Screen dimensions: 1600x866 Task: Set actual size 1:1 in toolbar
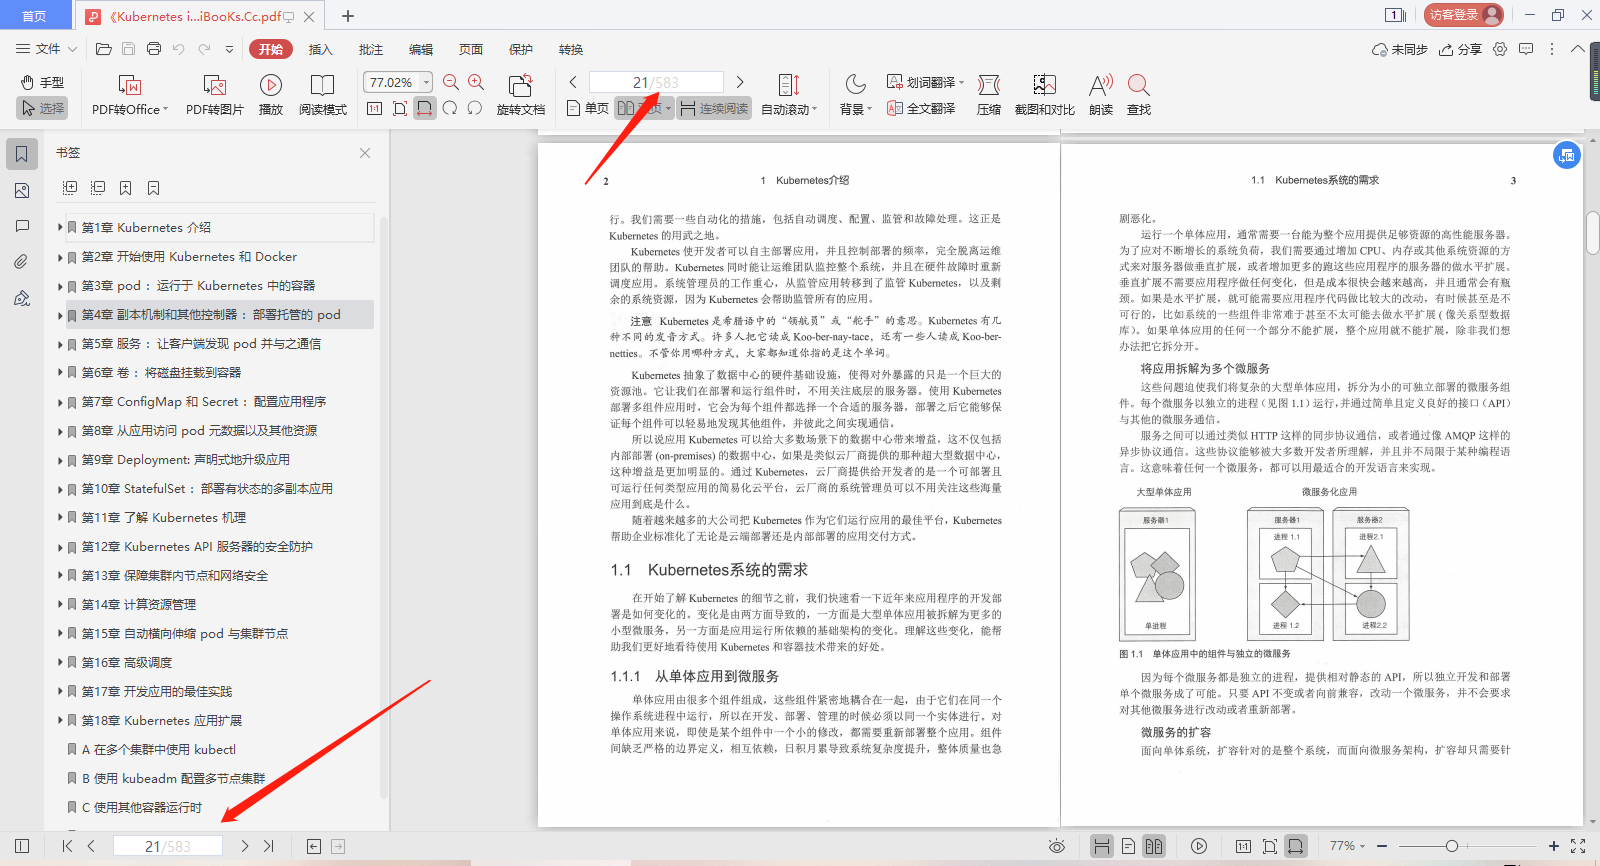pos(374,108)
